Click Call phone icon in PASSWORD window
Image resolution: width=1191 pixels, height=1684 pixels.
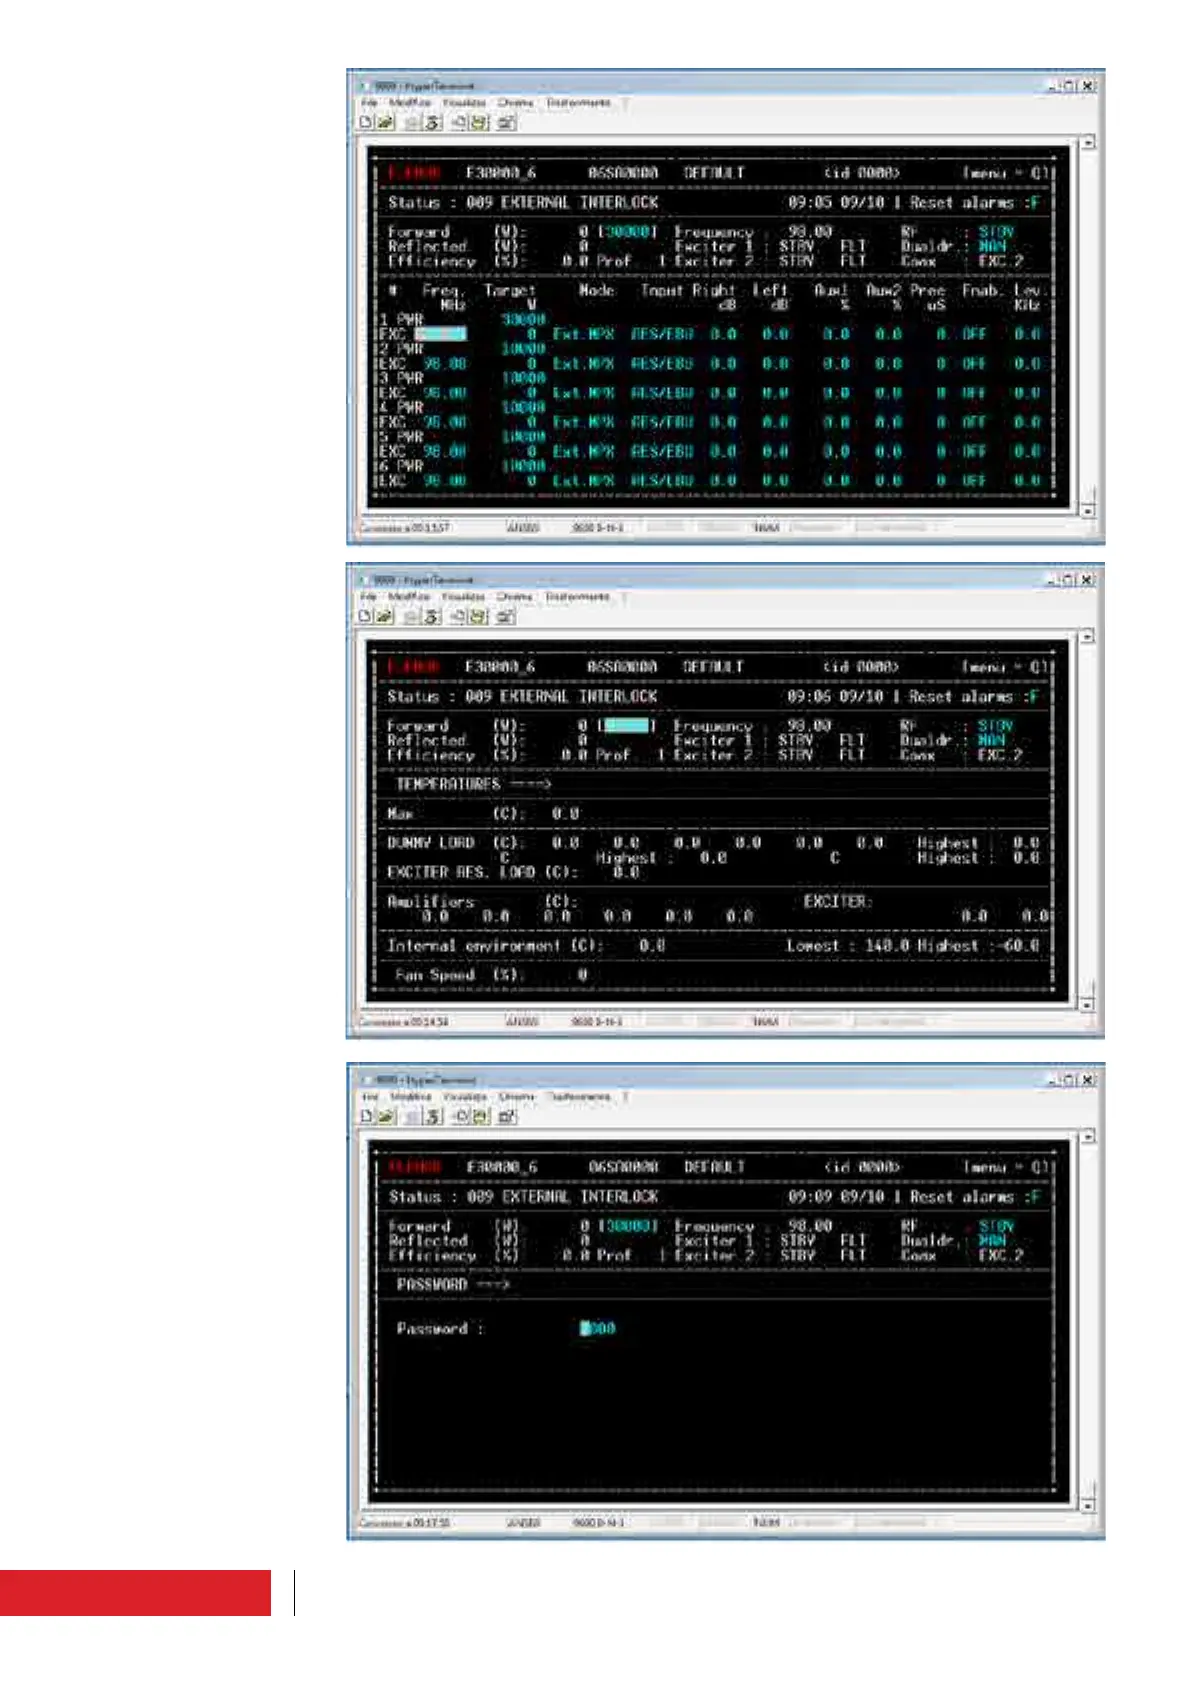(x=413, y=1117)
